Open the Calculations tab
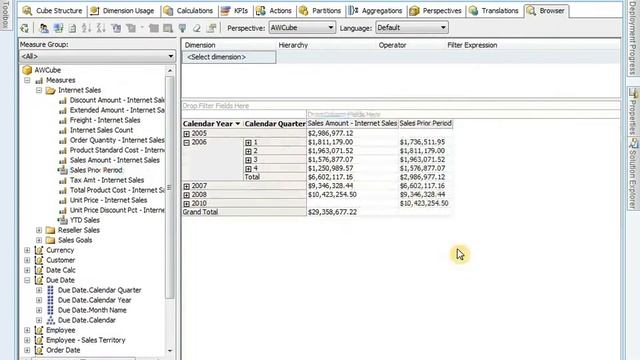 coord(188,11)
